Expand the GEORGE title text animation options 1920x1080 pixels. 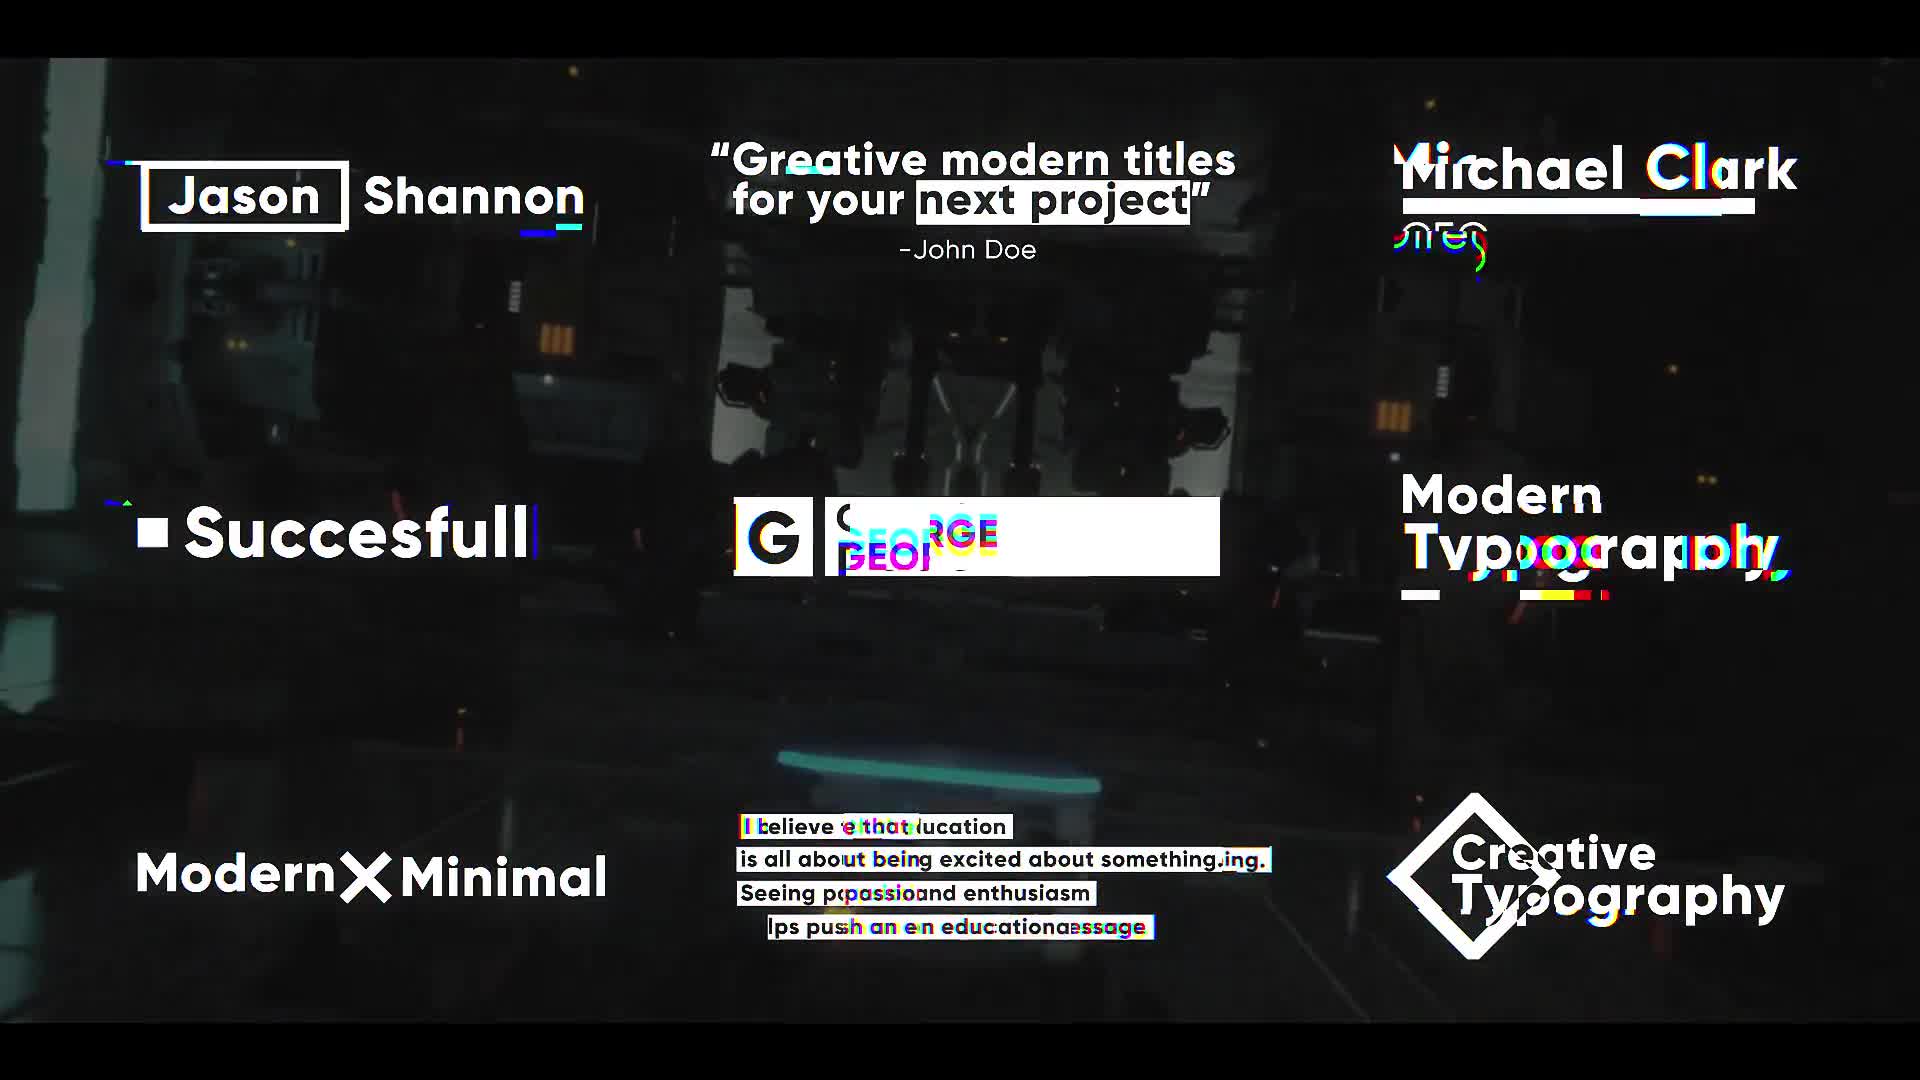pyautogui.click(x=976, y=538)
